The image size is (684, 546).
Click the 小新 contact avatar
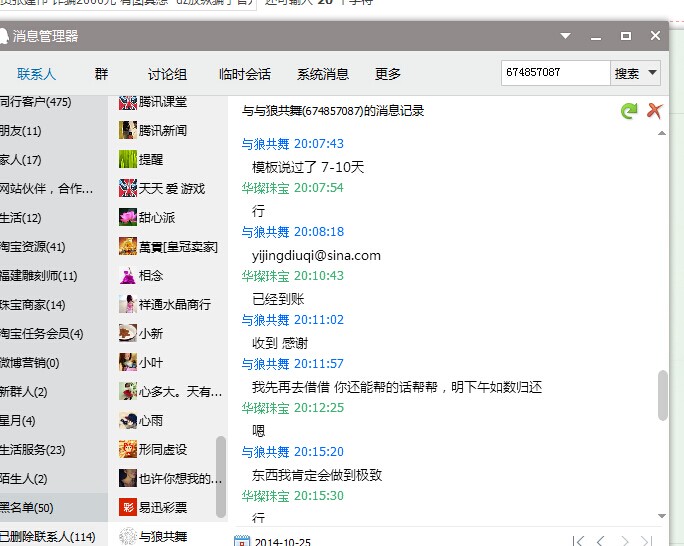[128, 334]
